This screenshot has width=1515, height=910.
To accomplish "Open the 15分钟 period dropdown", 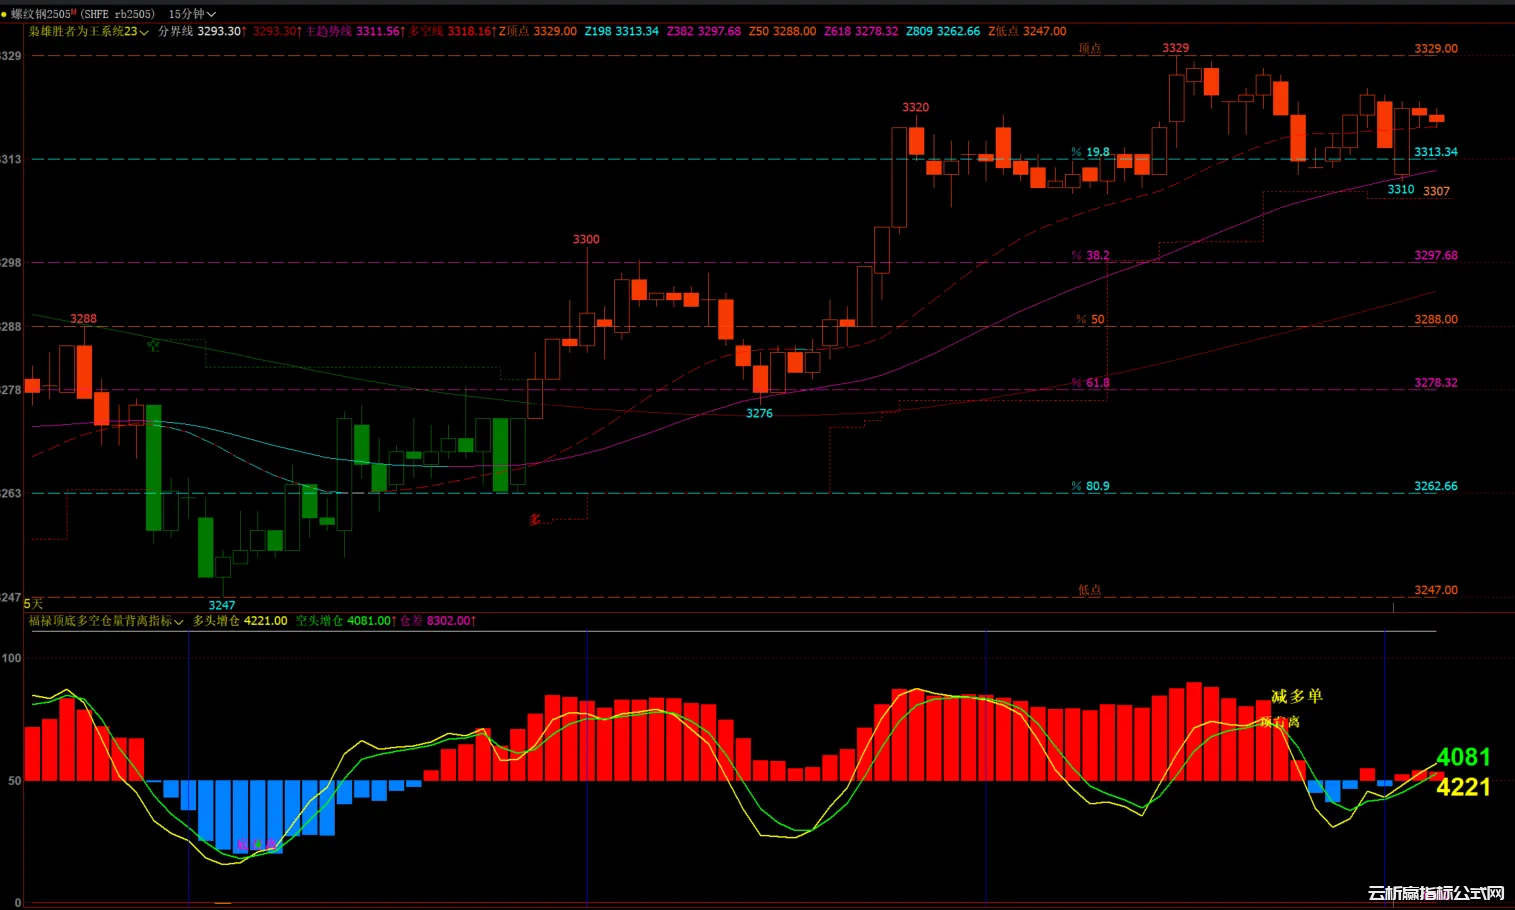I will (x=192, y=14).
